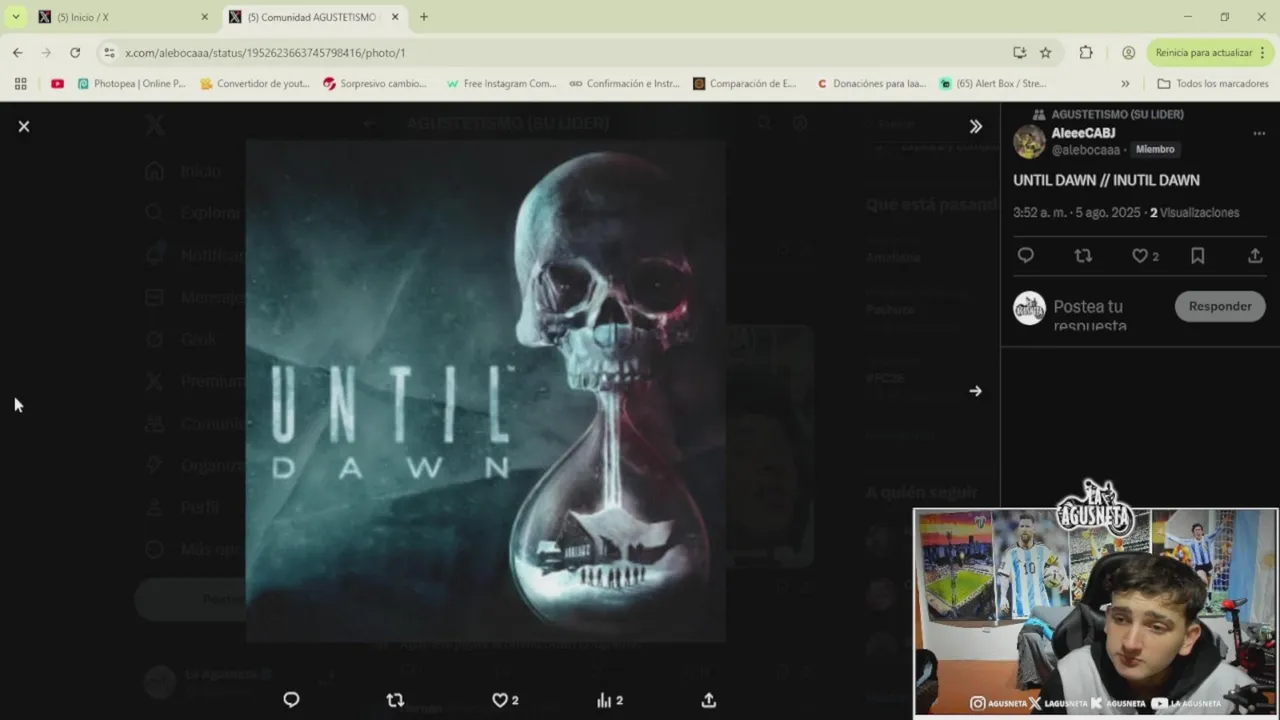Bookmark this page with the star

(1045, 52)
